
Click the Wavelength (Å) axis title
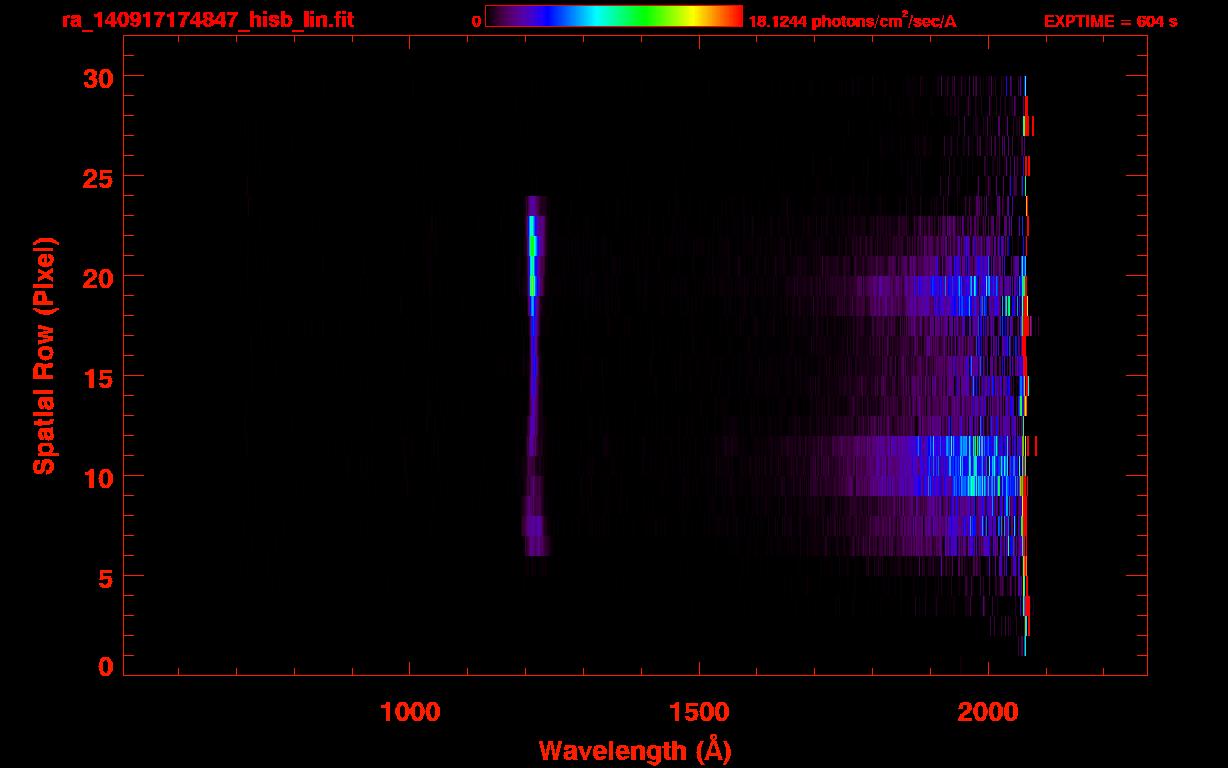(635, 750)
